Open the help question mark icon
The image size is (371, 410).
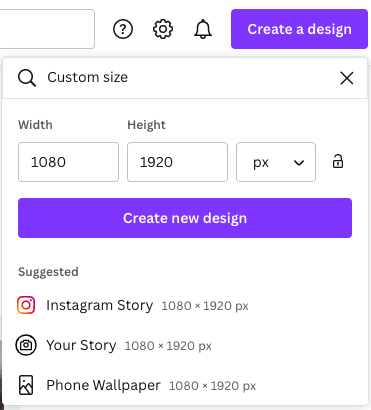[123, 29]
